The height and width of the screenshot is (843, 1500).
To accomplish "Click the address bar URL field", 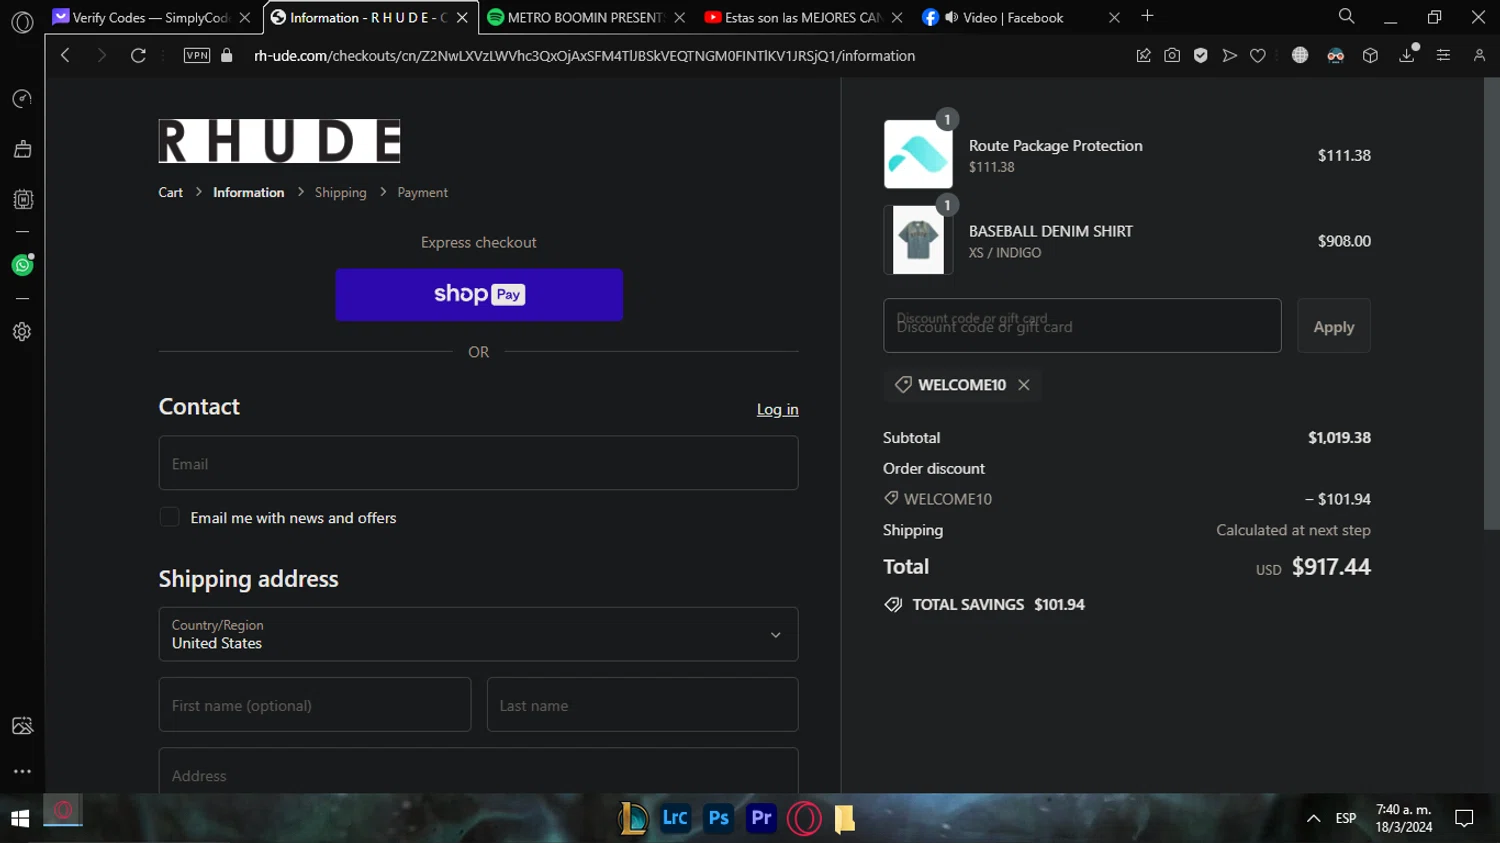I will 585,56.
